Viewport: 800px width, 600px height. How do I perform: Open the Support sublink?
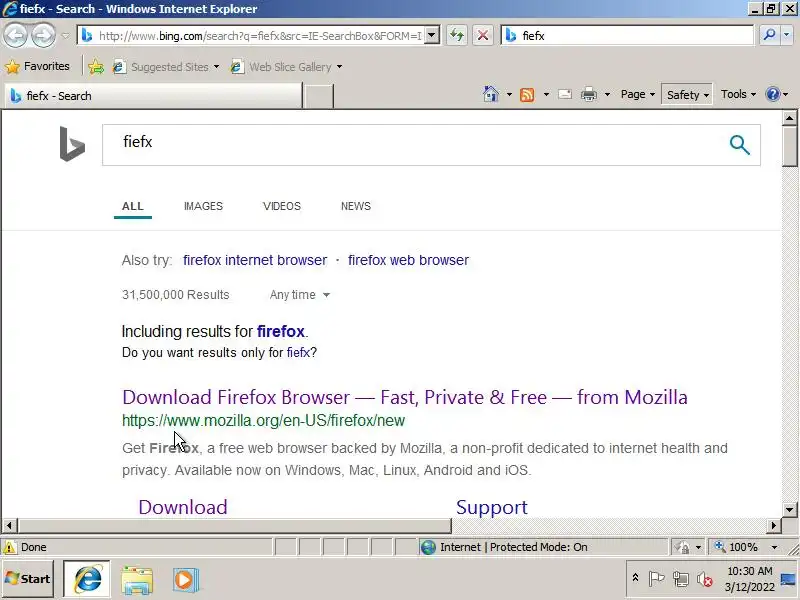[492, 507]
